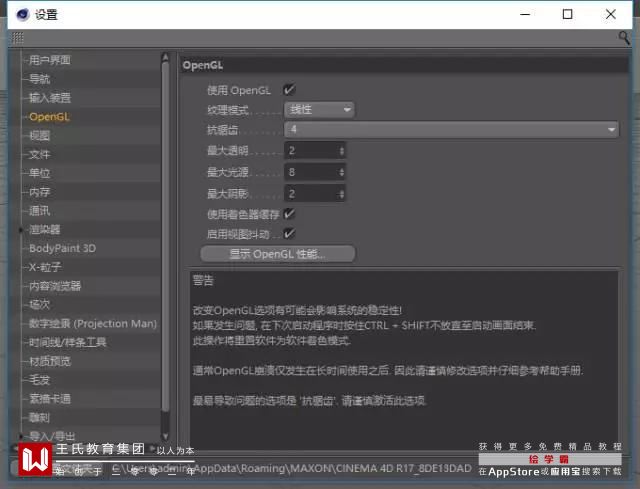This screenshot has width=640, height=489.
Task: Click the category list scrollbar down arrow
Action: [165, 436]
